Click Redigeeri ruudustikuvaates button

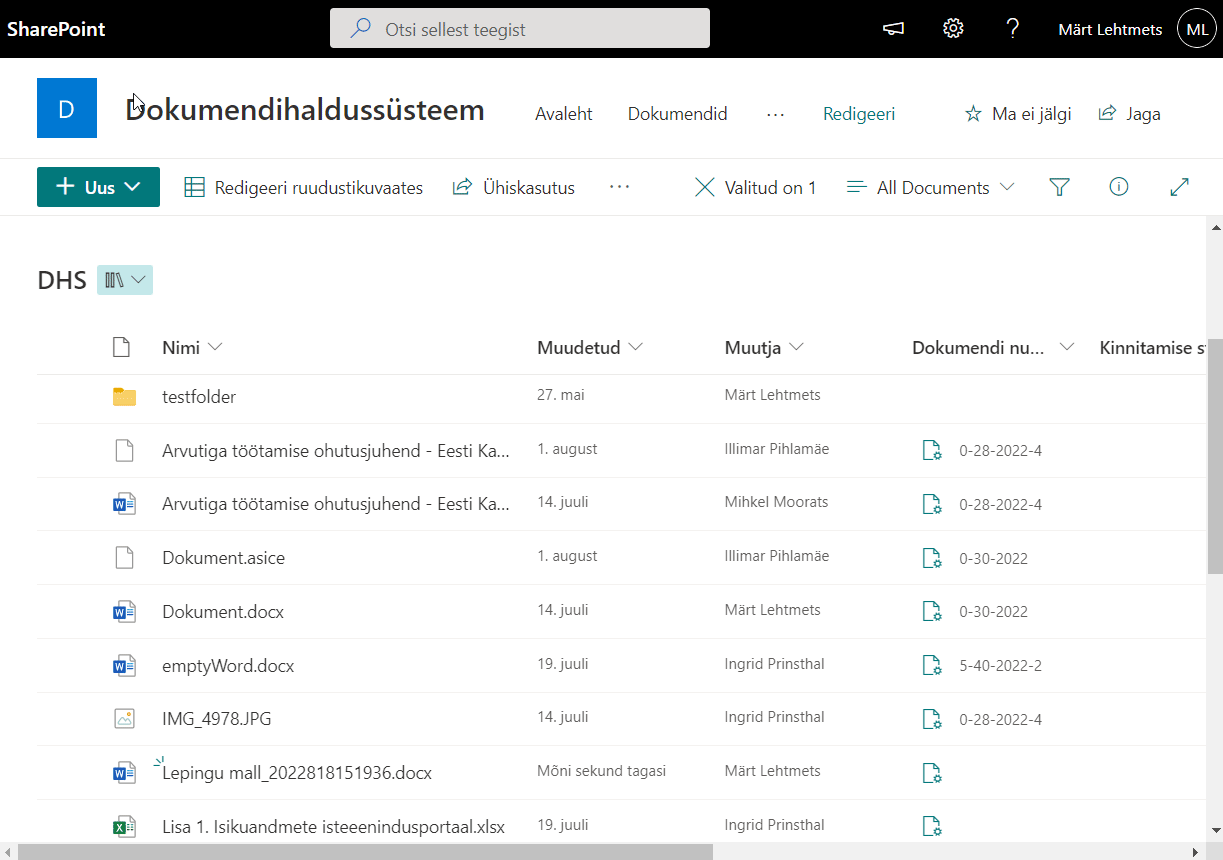[304, 187]
